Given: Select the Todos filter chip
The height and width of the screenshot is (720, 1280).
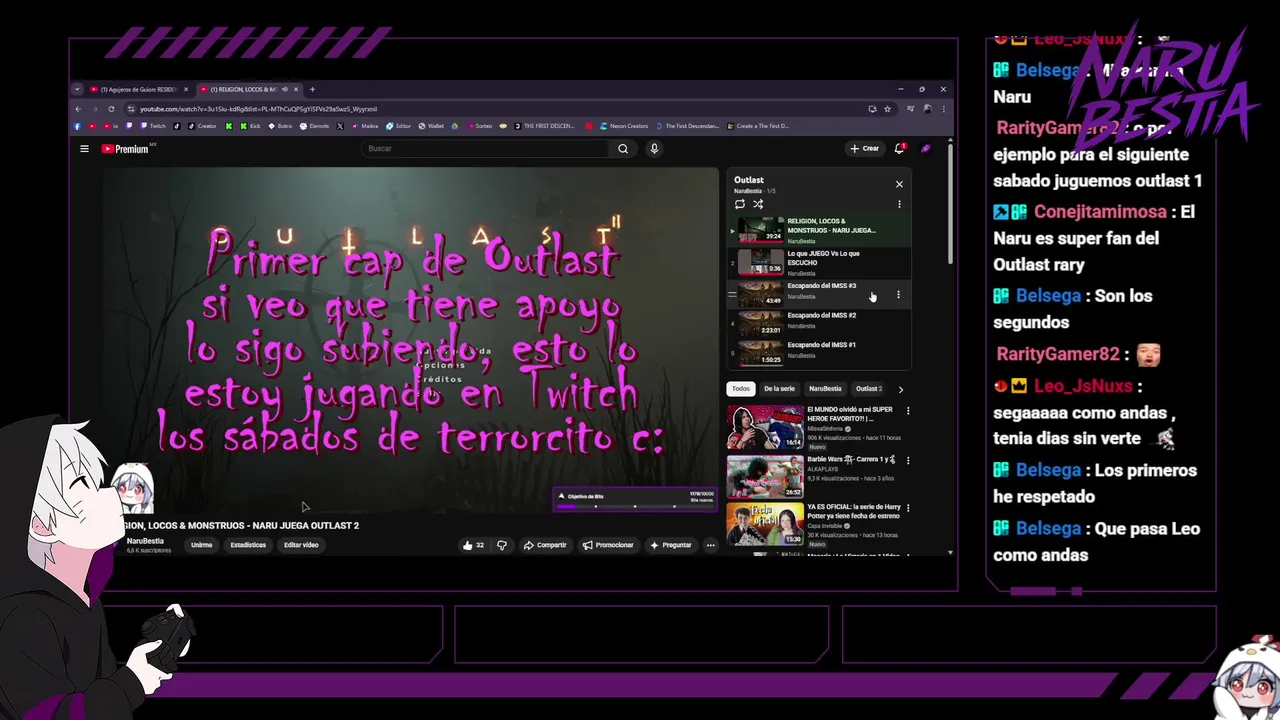Looking at the screenshot, I should [x=740, y=389].
